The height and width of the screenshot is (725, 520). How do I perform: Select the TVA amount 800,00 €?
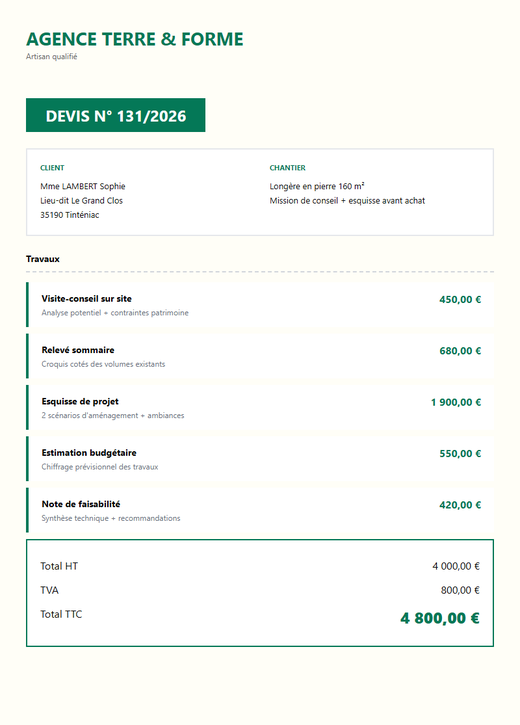[x=460, y=590]
